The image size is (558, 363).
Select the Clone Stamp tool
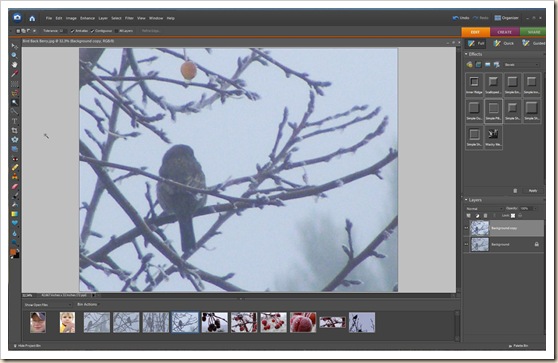pyautogui.click(x=15, y=177)
